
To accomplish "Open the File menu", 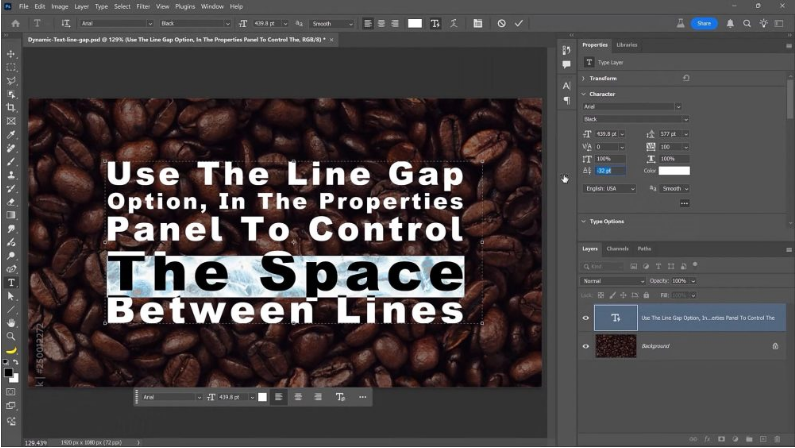I will coord(24,7).
